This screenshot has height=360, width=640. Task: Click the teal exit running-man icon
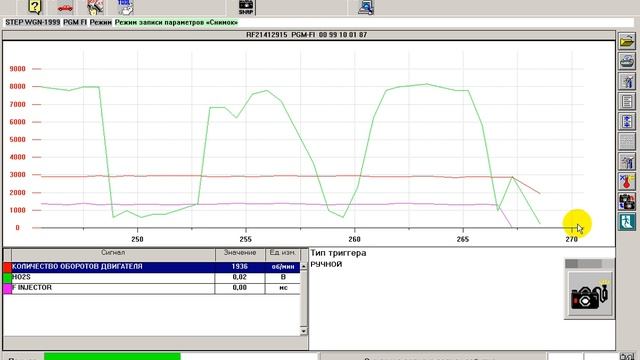coord(627,222)
